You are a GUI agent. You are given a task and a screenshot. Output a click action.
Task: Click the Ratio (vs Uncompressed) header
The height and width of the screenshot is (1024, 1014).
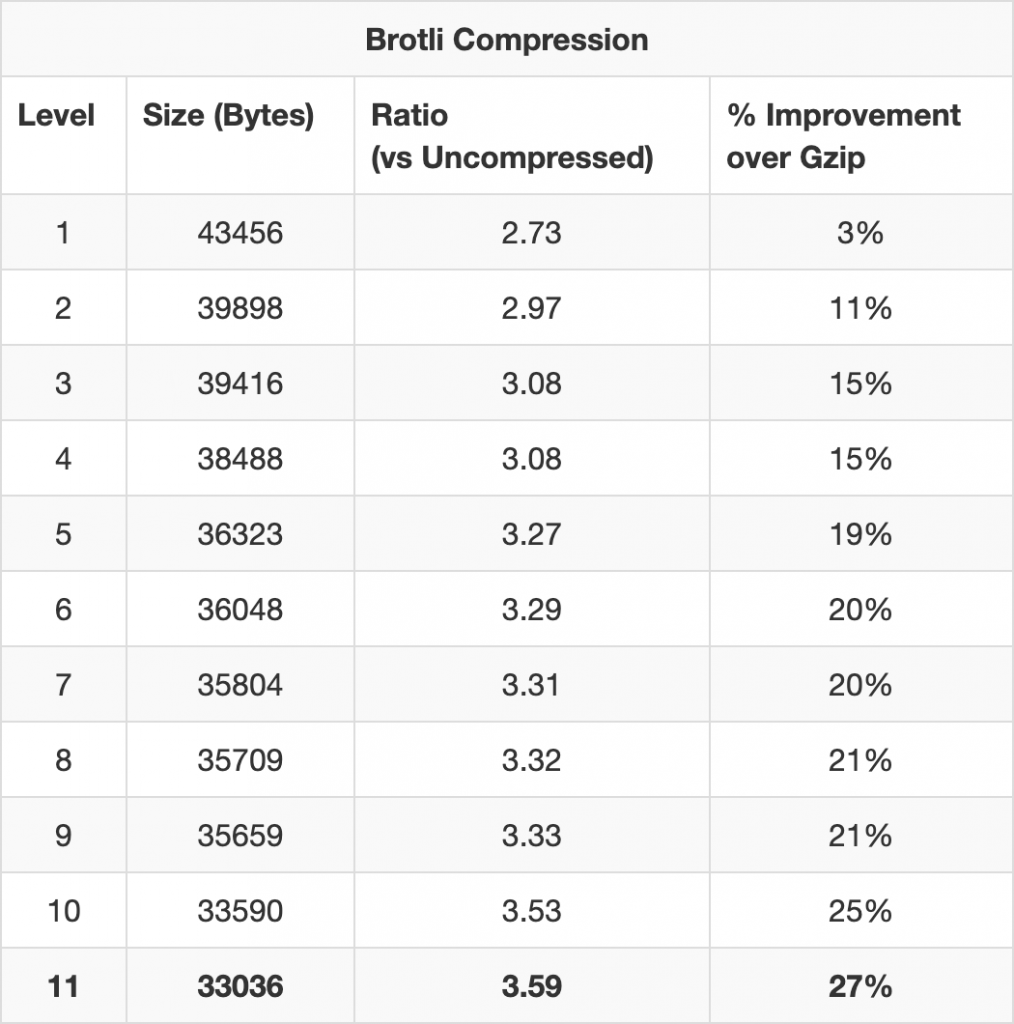pyautogui.click(x=511, y=137)
